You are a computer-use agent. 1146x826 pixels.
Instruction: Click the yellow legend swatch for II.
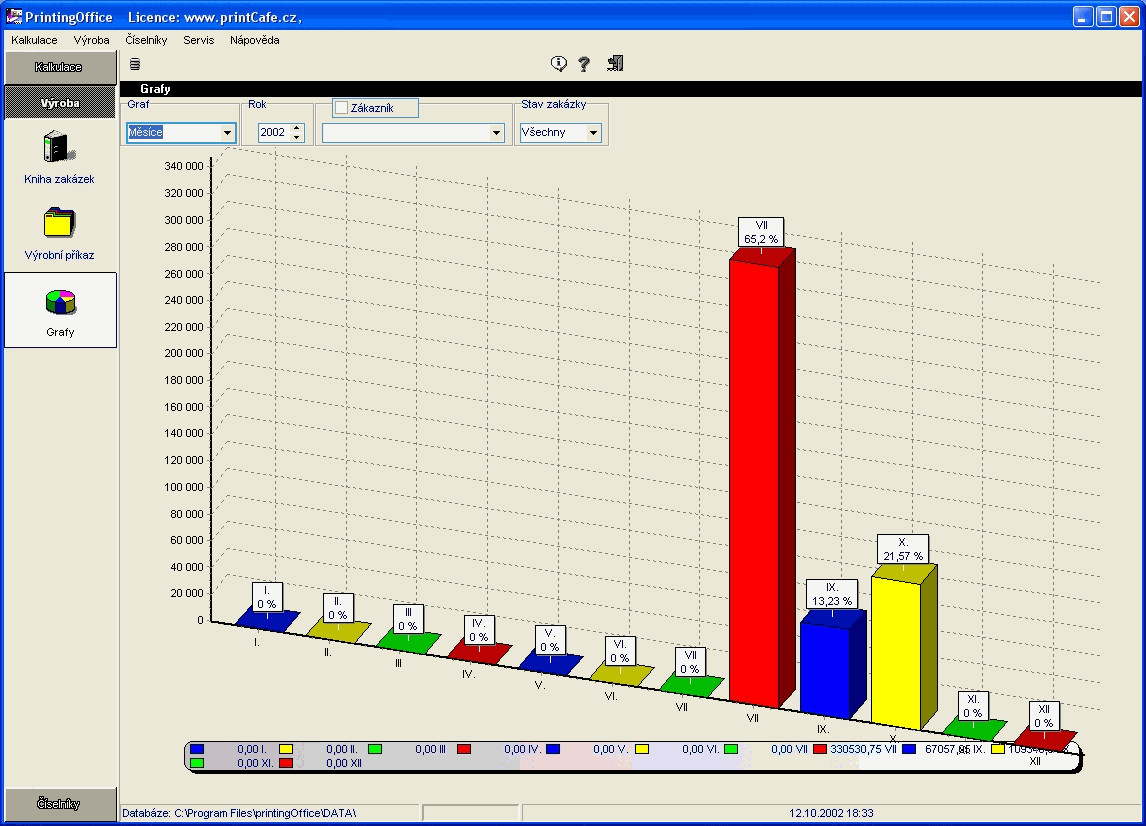286,749
